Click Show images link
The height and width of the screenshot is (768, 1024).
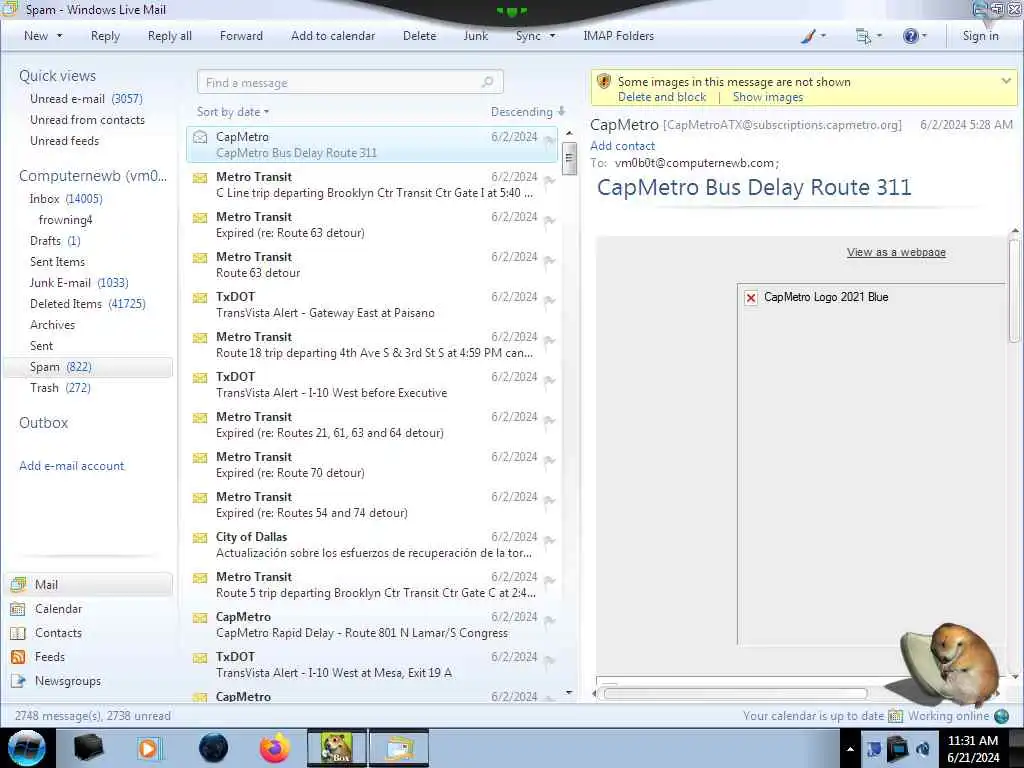[767, 97]
